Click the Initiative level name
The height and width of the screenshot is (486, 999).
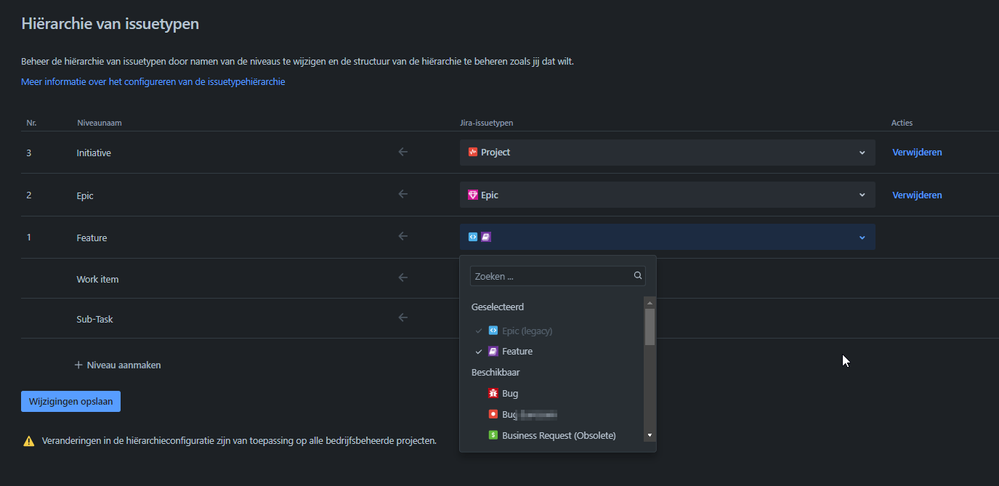pyautogui.click(x=94, y=153)
